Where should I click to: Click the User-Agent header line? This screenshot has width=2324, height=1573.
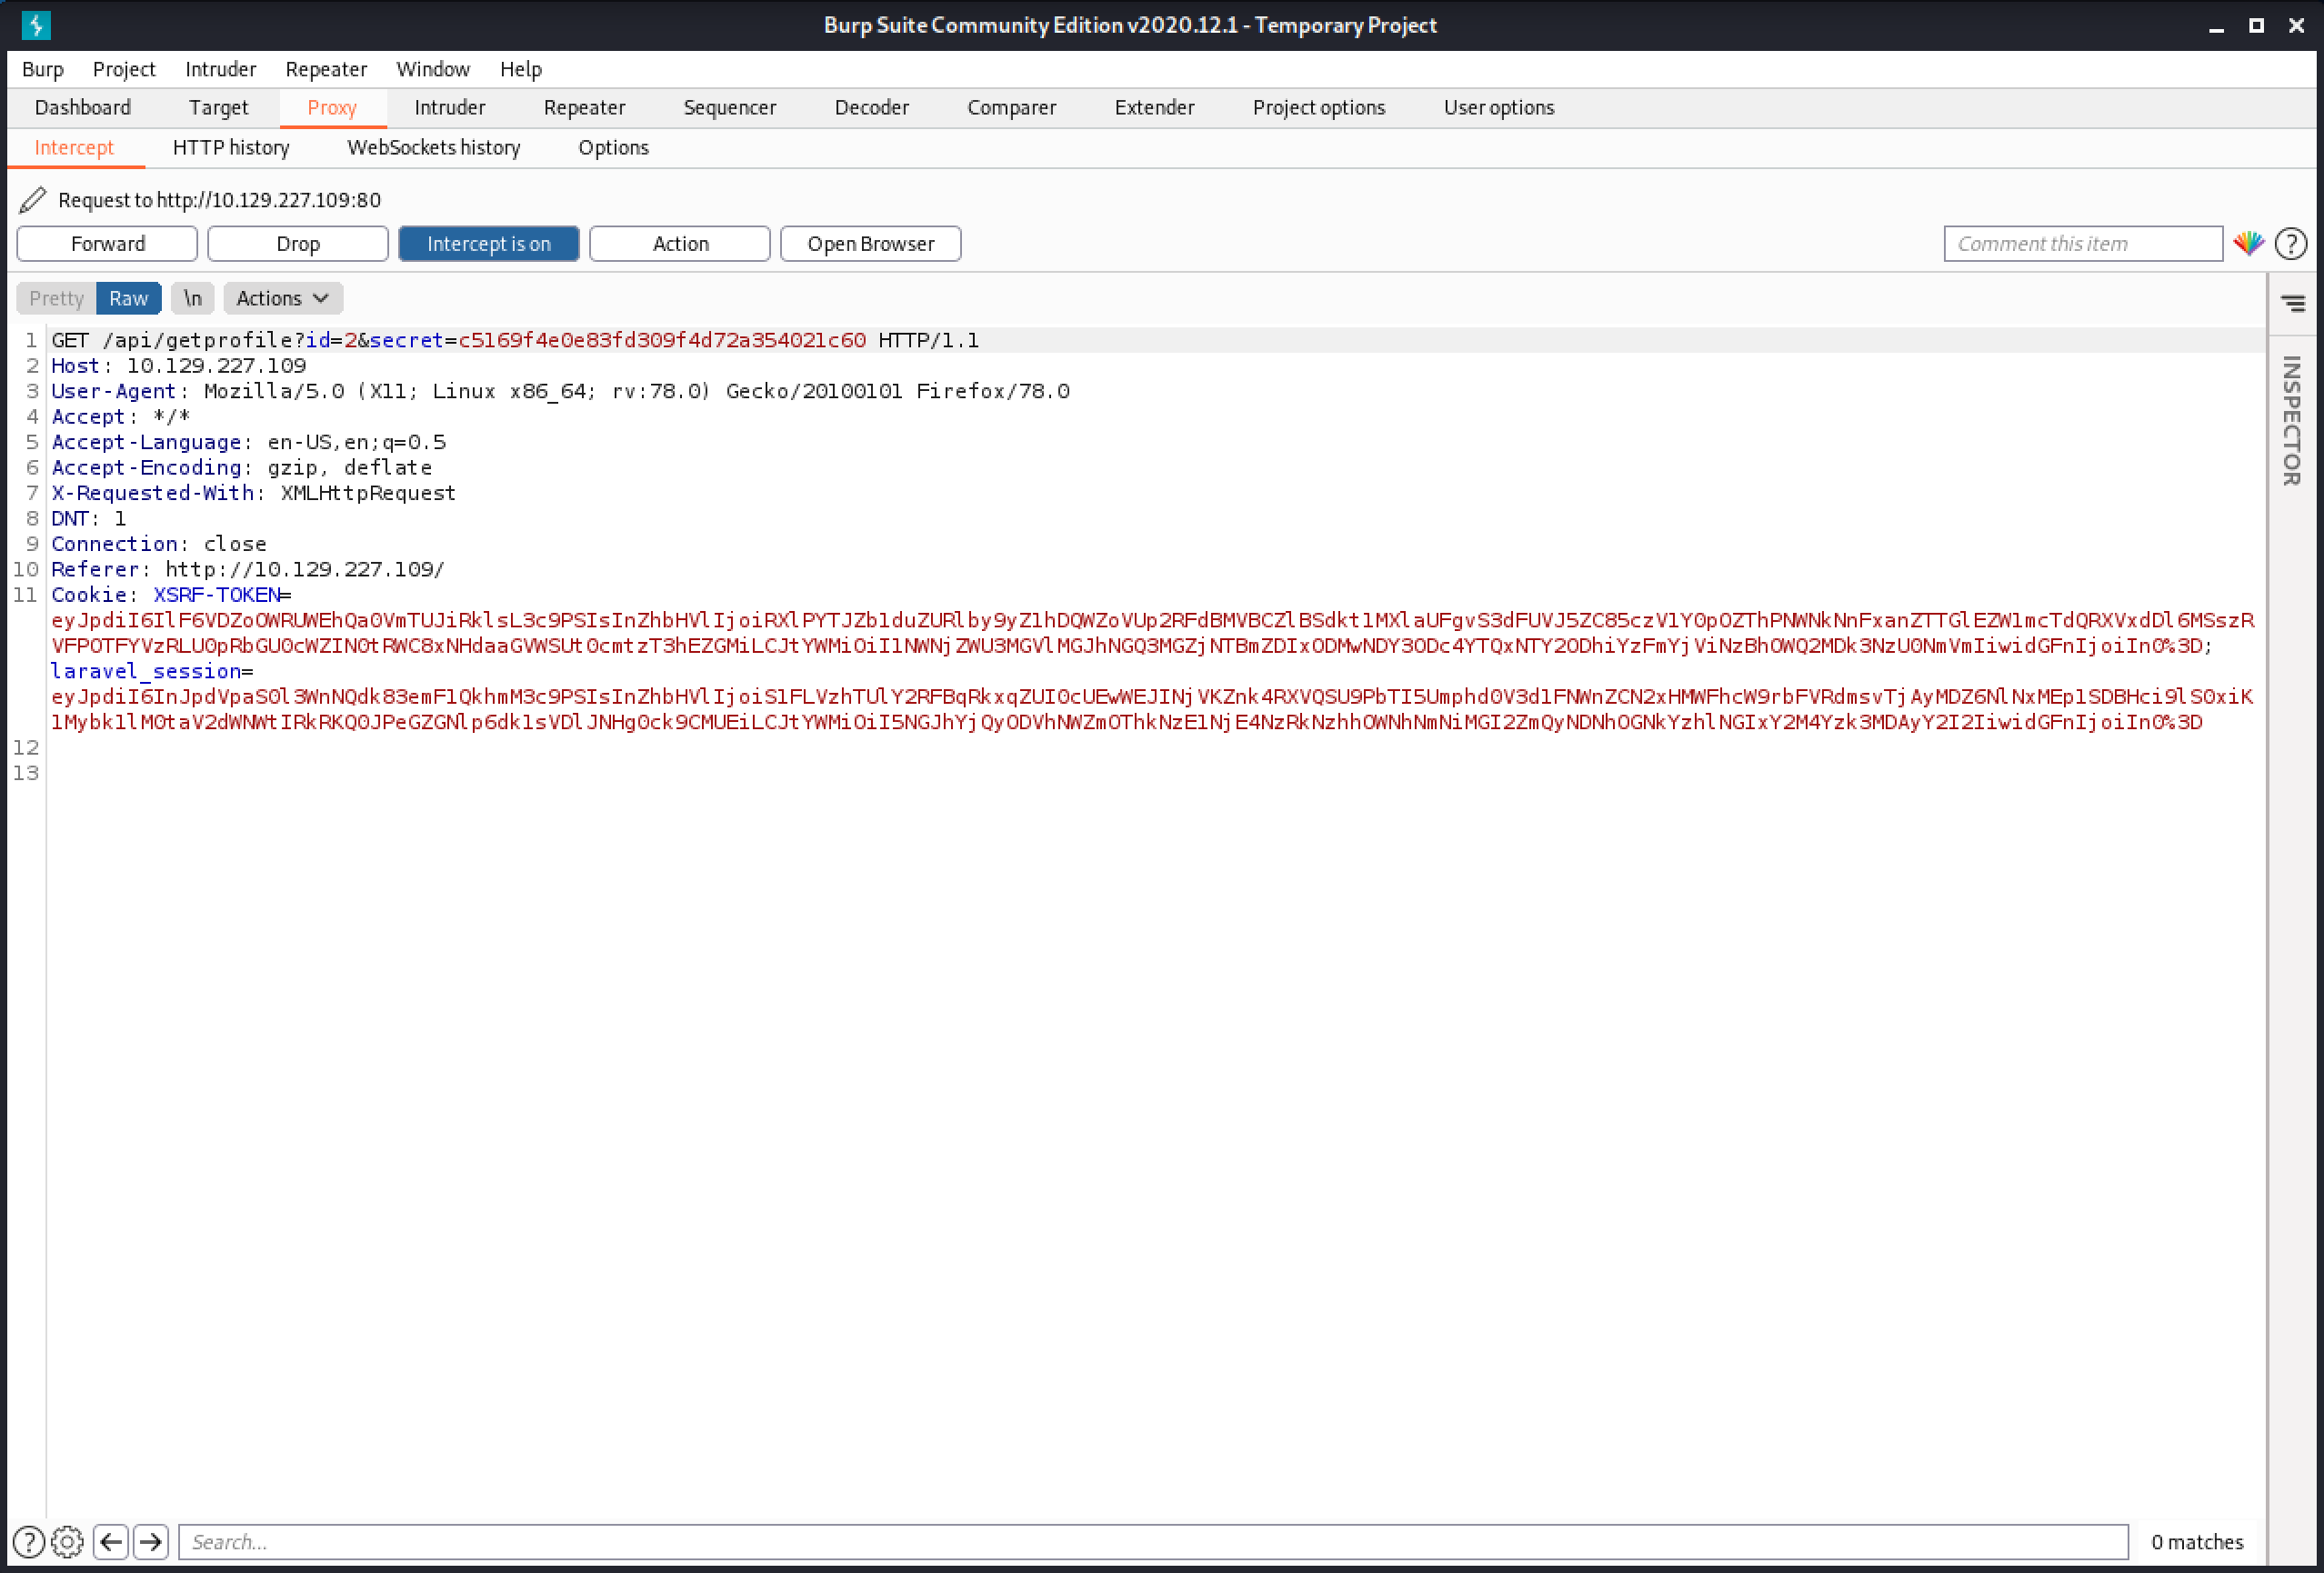561,391
